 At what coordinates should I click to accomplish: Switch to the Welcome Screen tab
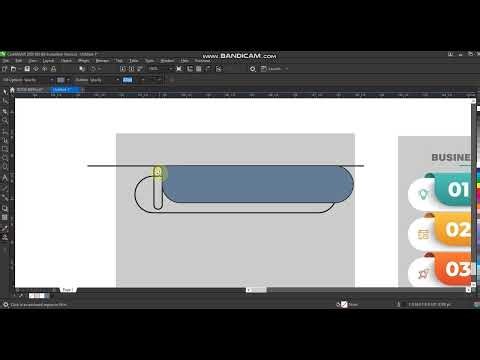point(30,90)
